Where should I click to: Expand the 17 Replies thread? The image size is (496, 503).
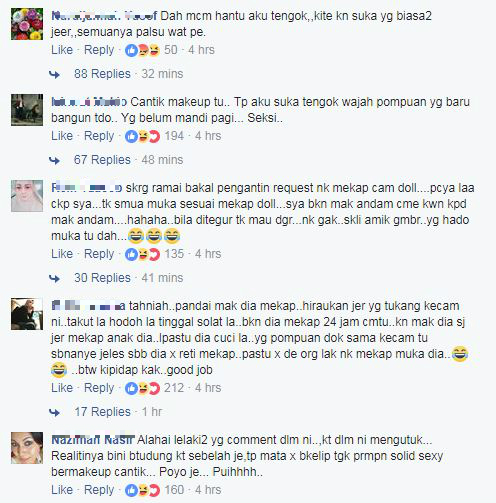(102, 412)
